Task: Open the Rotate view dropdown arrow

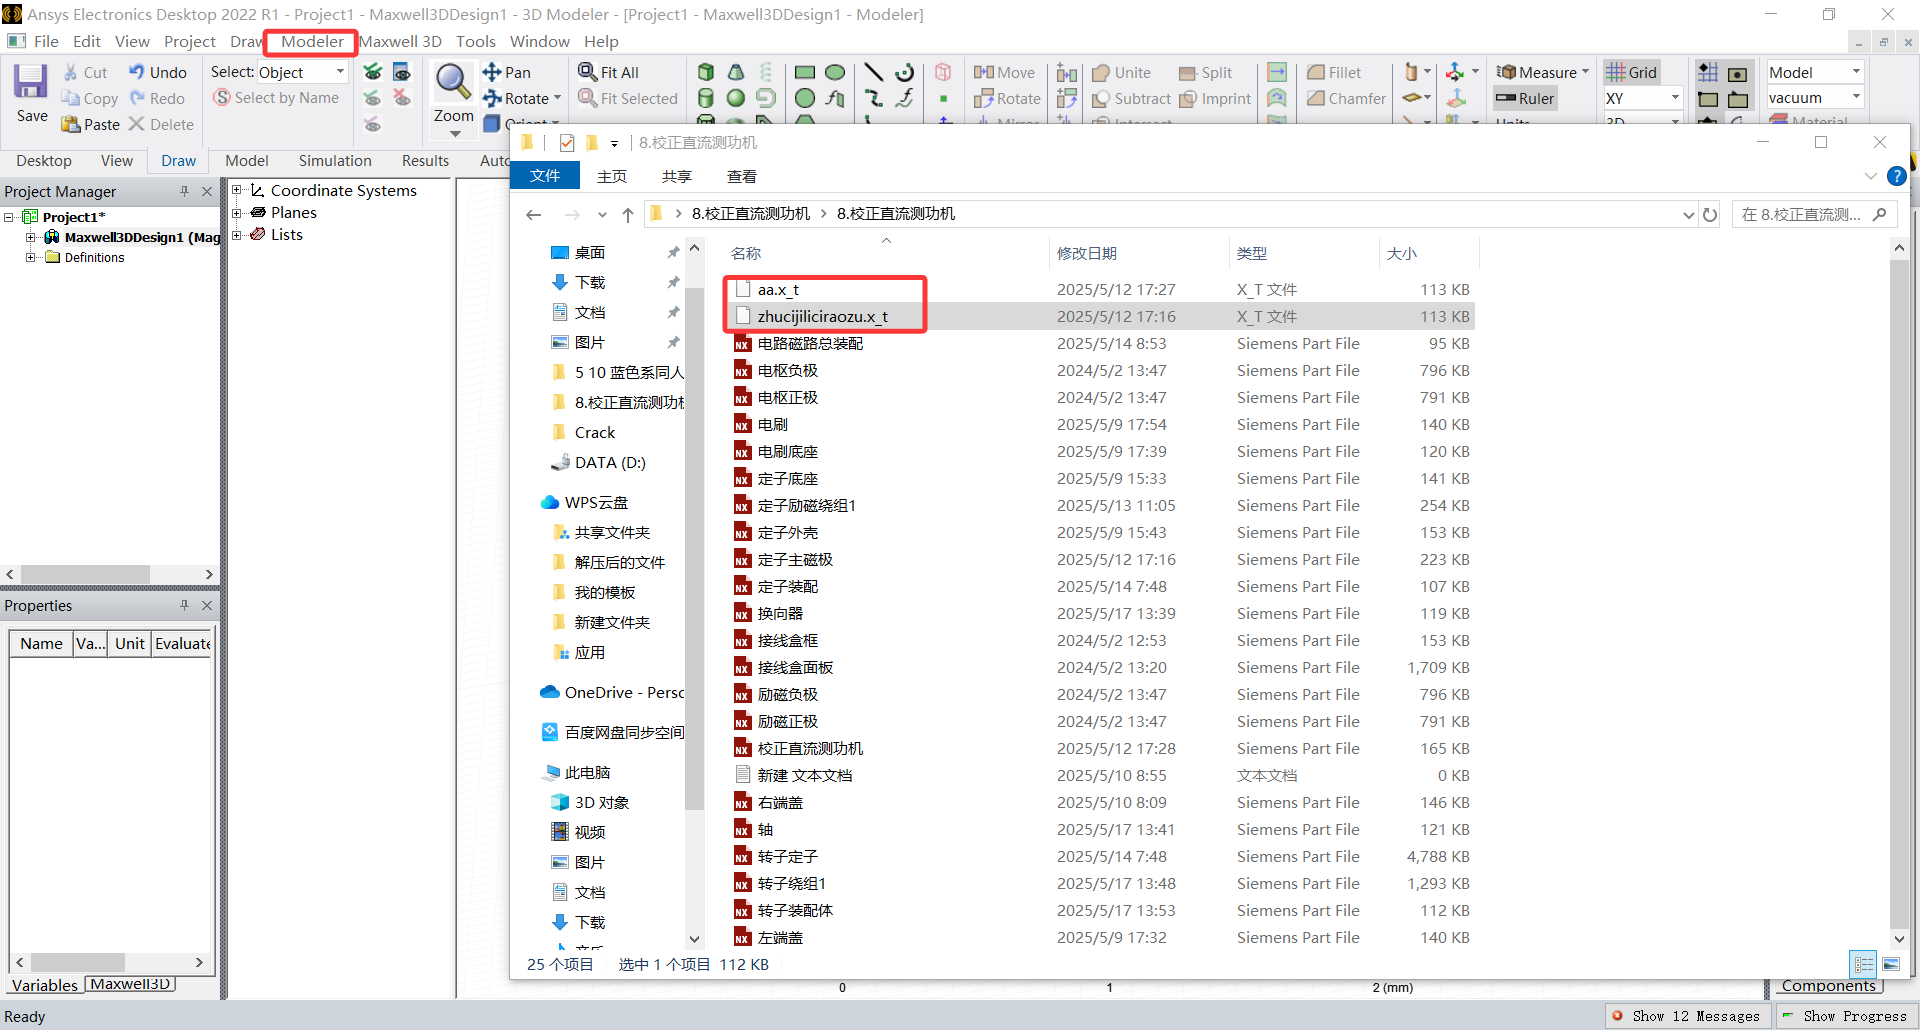Action: point(557,98)
